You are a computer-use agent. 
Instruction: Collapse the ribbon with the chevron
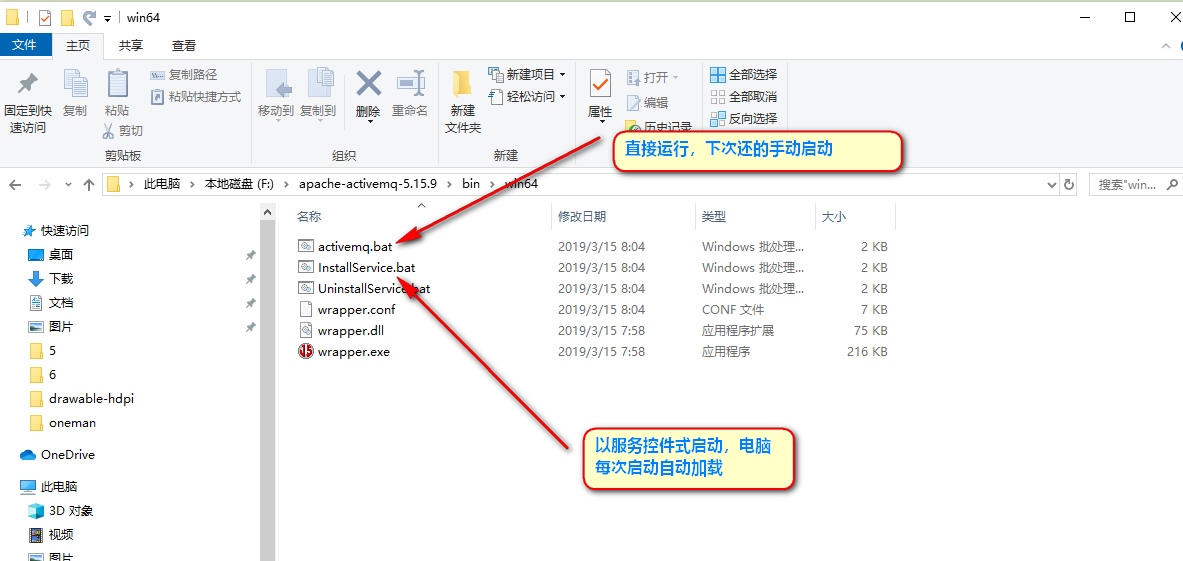1166,46
